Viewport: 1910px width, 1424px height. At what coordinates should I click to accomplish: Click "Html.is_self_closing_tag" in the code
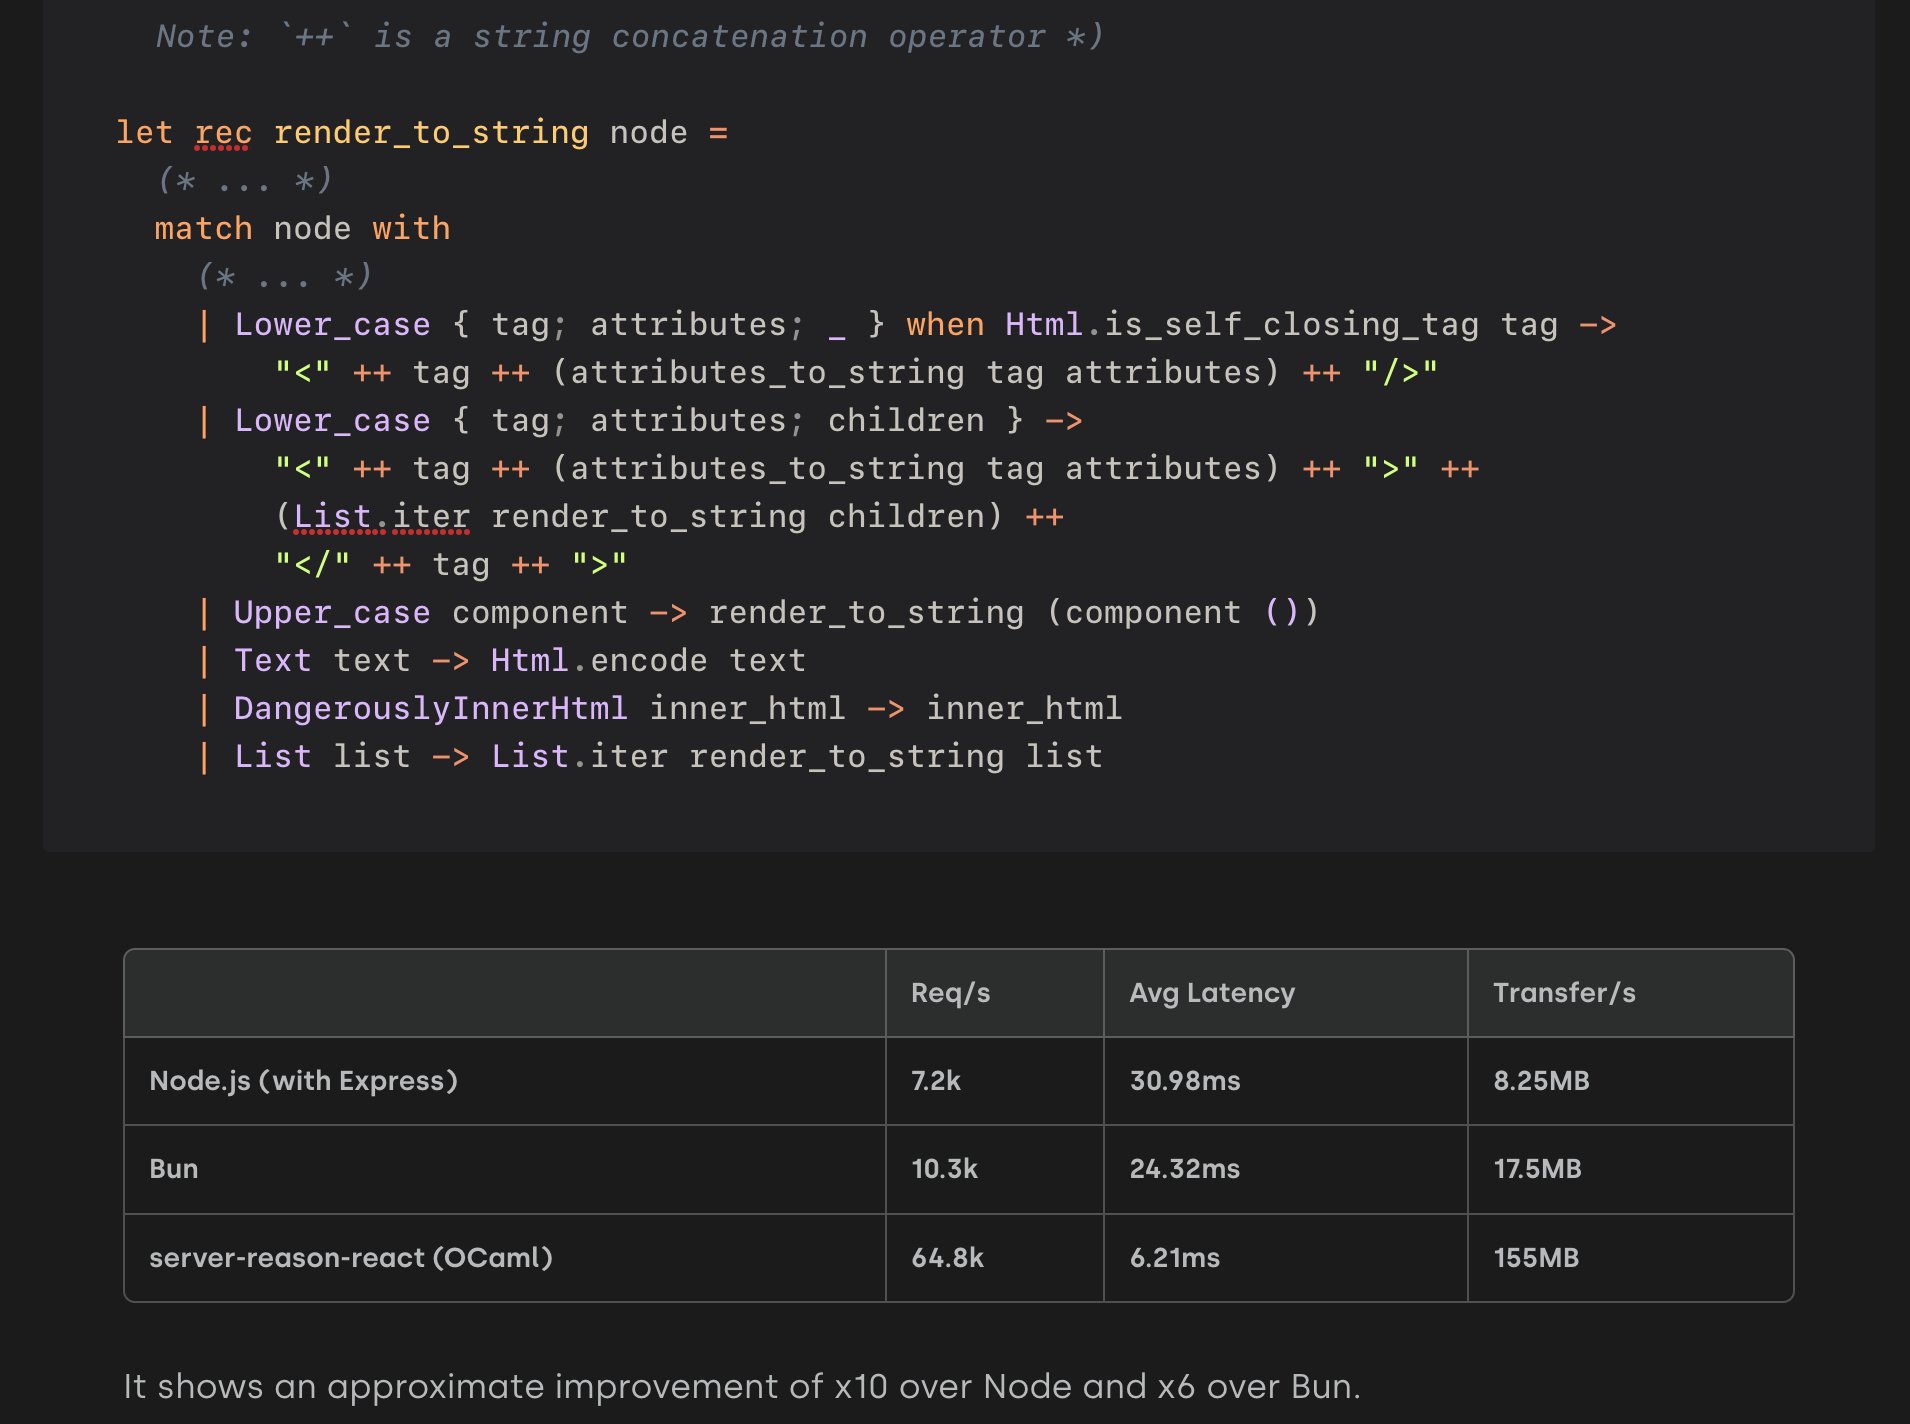1242,324
